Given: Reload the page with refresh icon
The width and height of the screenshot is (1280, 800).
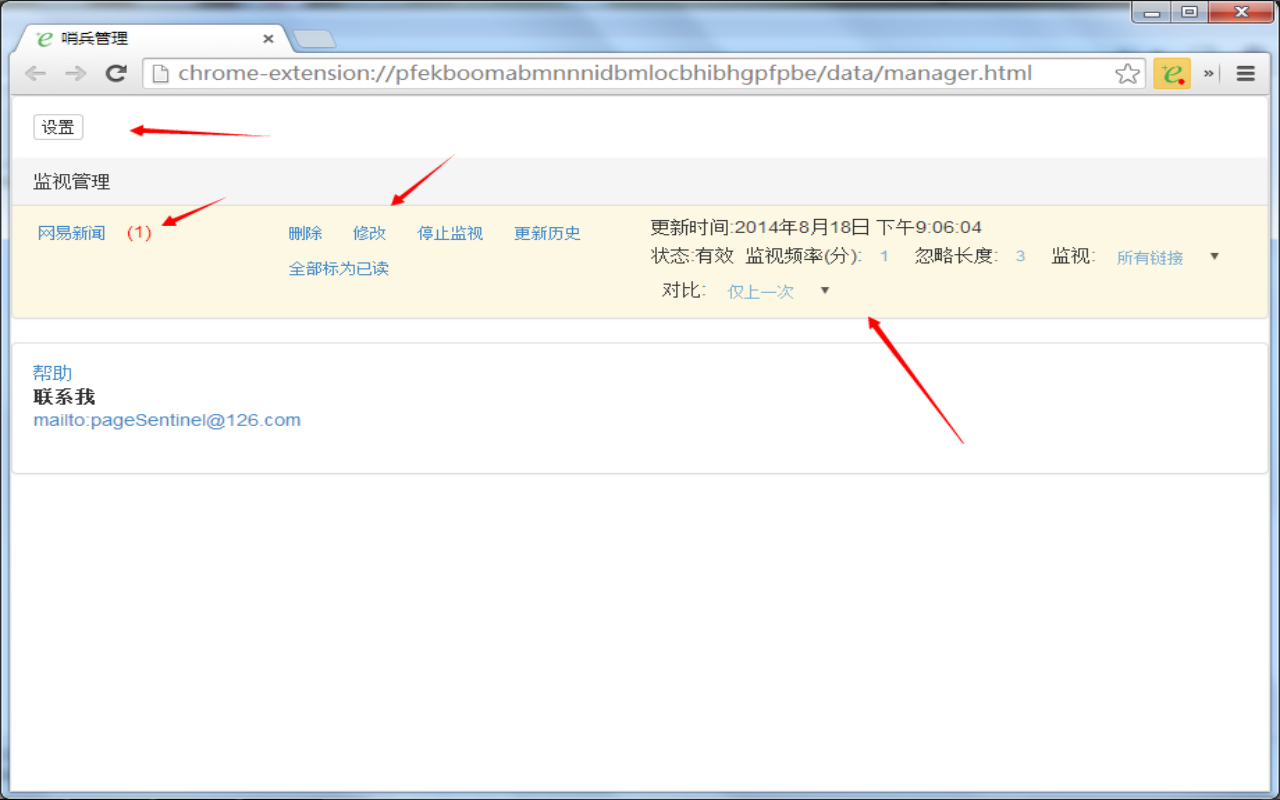Looking at the screenshot, I should (116, 73).
